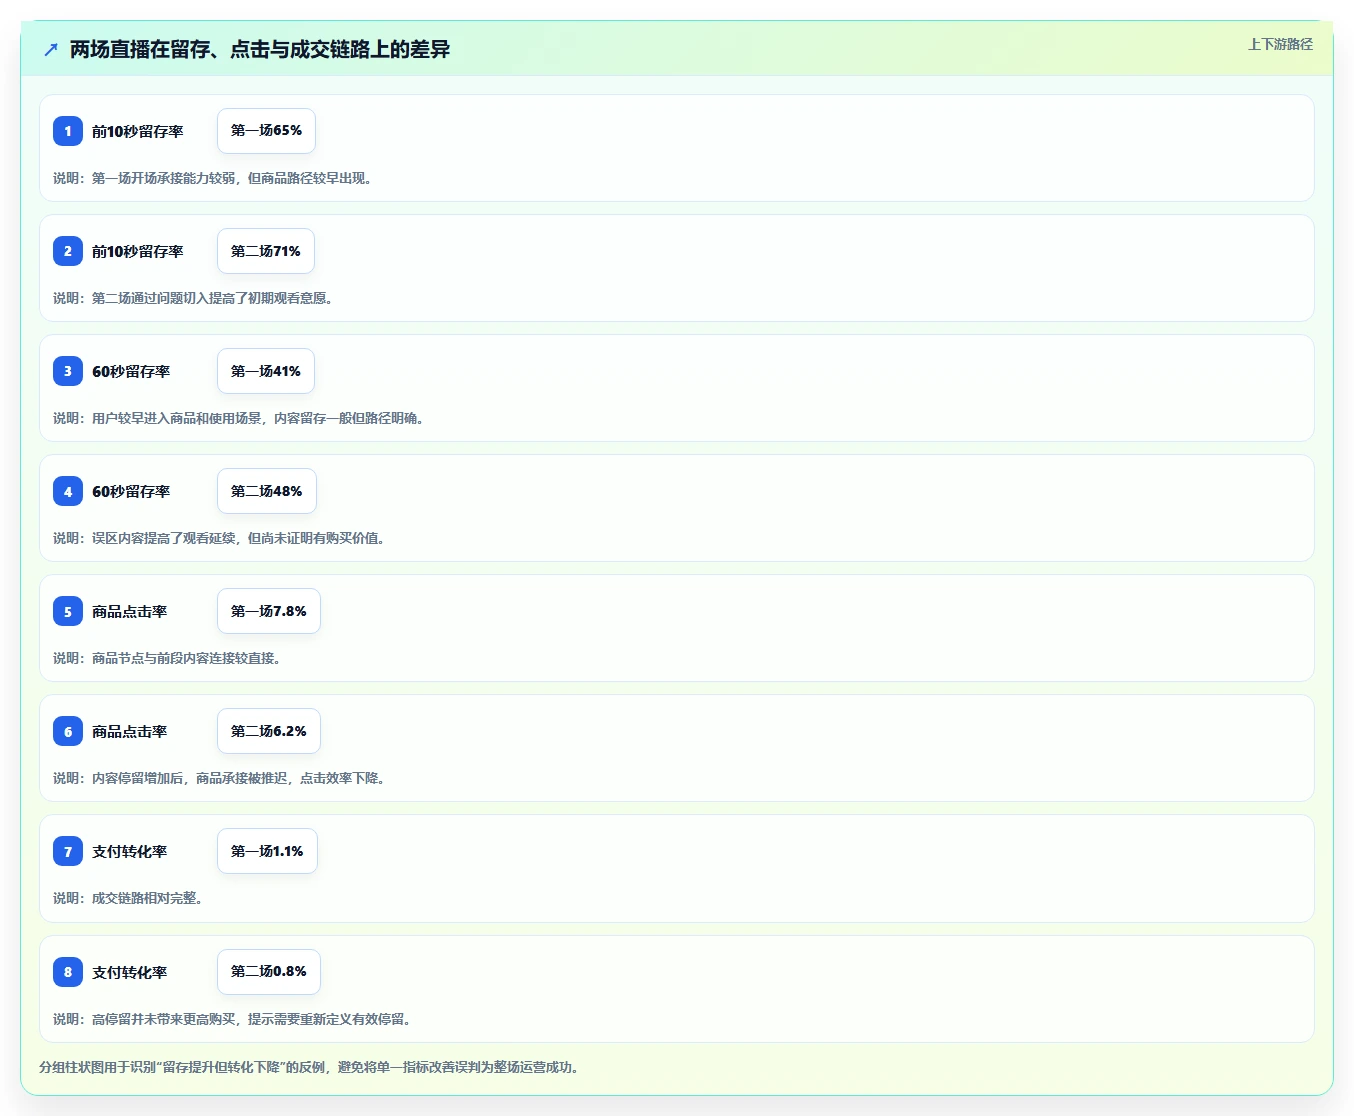Select the panel title 两场直播在留存、点击与成交链路上的差异

tap(260, 49)
